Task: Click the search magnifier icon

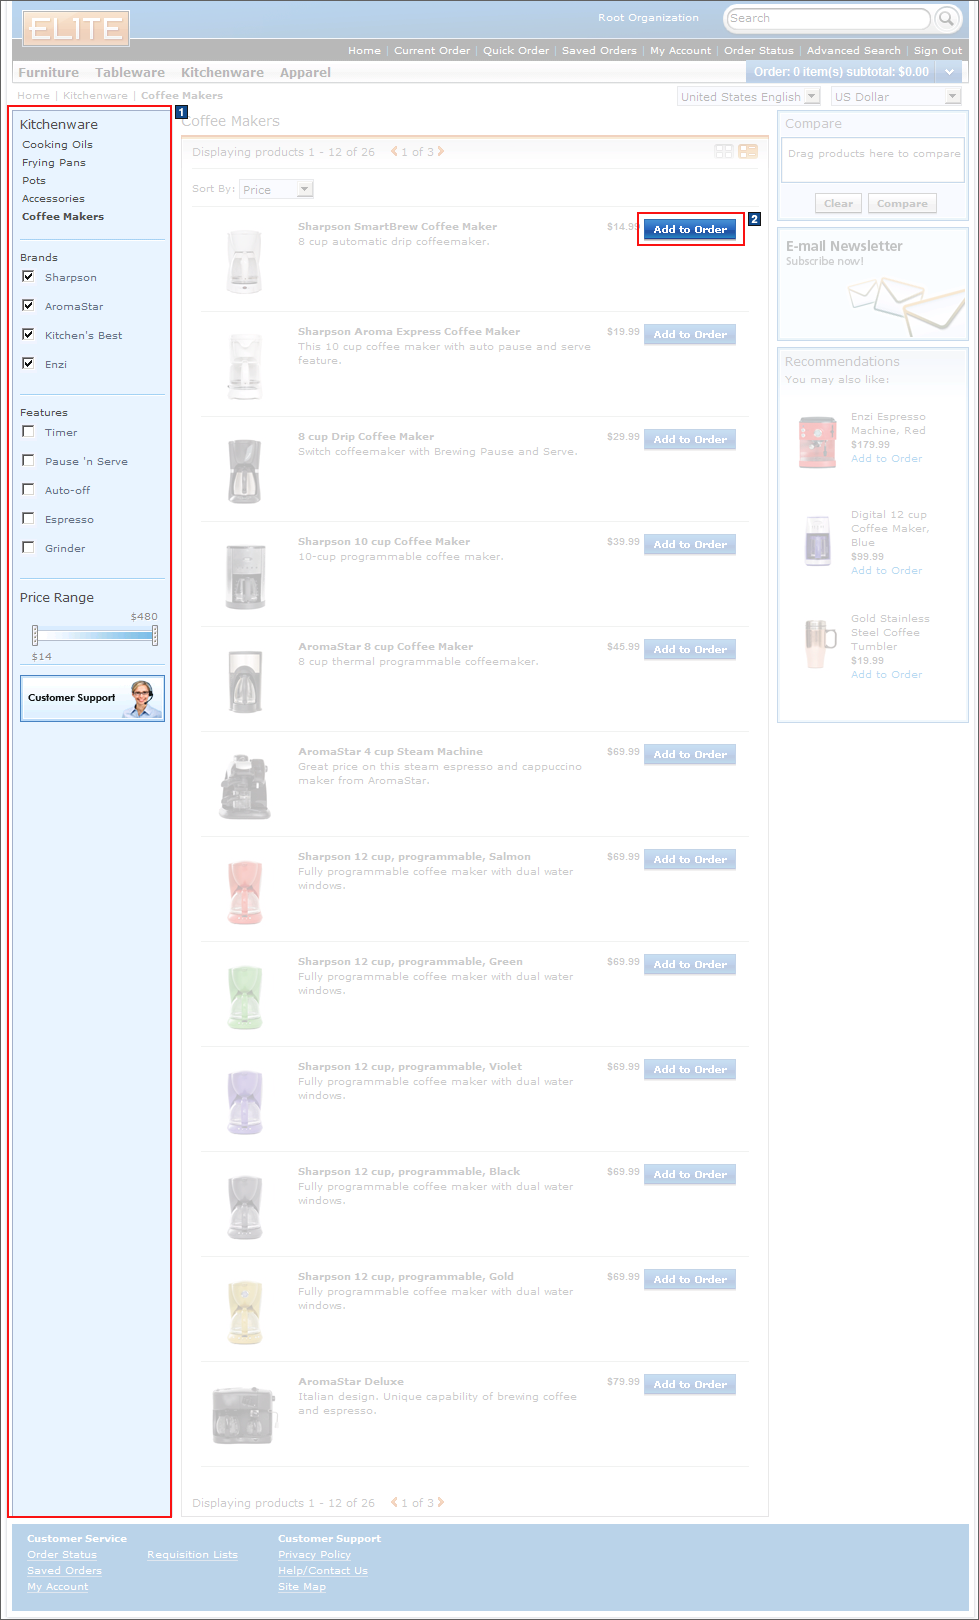Action: point(946,18)
